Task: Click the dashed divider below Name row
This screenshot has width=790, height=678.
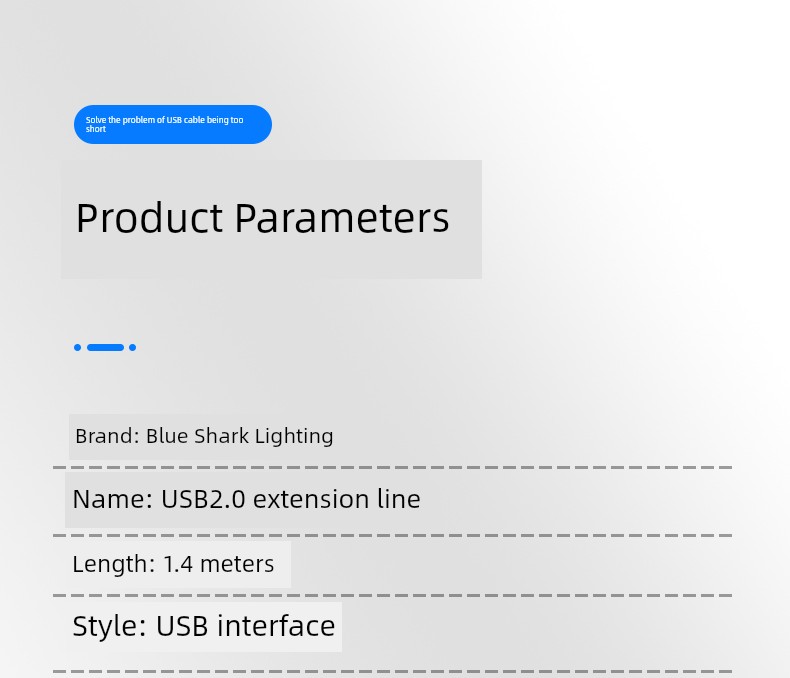Action: coord(392,535)
